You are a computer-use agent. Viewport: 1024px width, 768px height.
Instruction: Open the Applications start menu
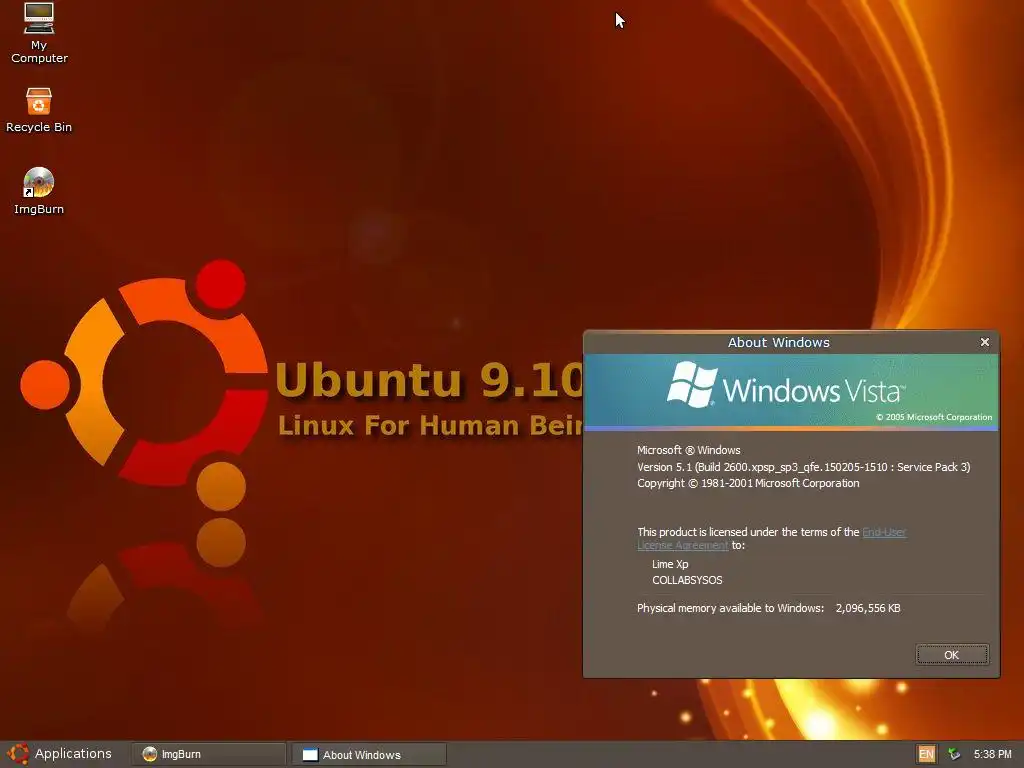tap(59, 754)
